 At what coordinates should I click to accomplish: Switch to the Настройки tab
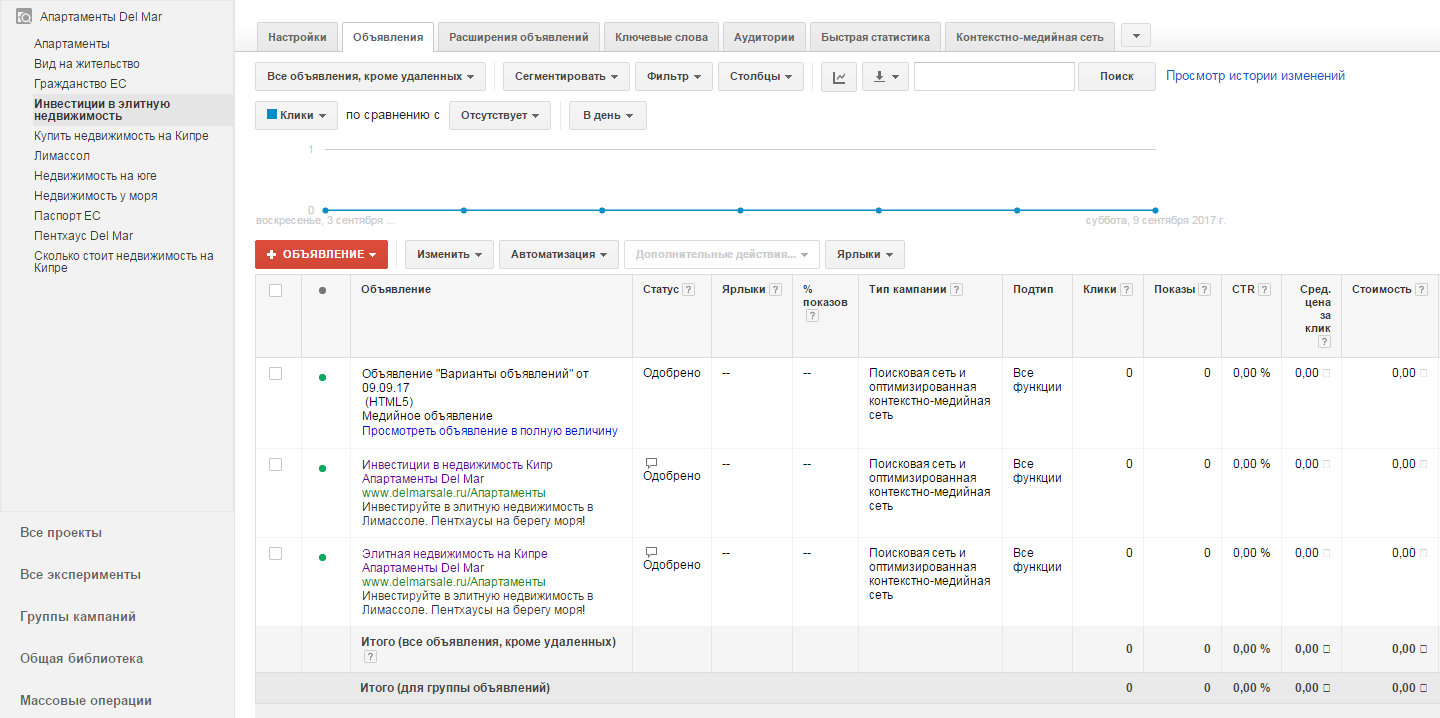pyautogui.click(x=297, y=37)
